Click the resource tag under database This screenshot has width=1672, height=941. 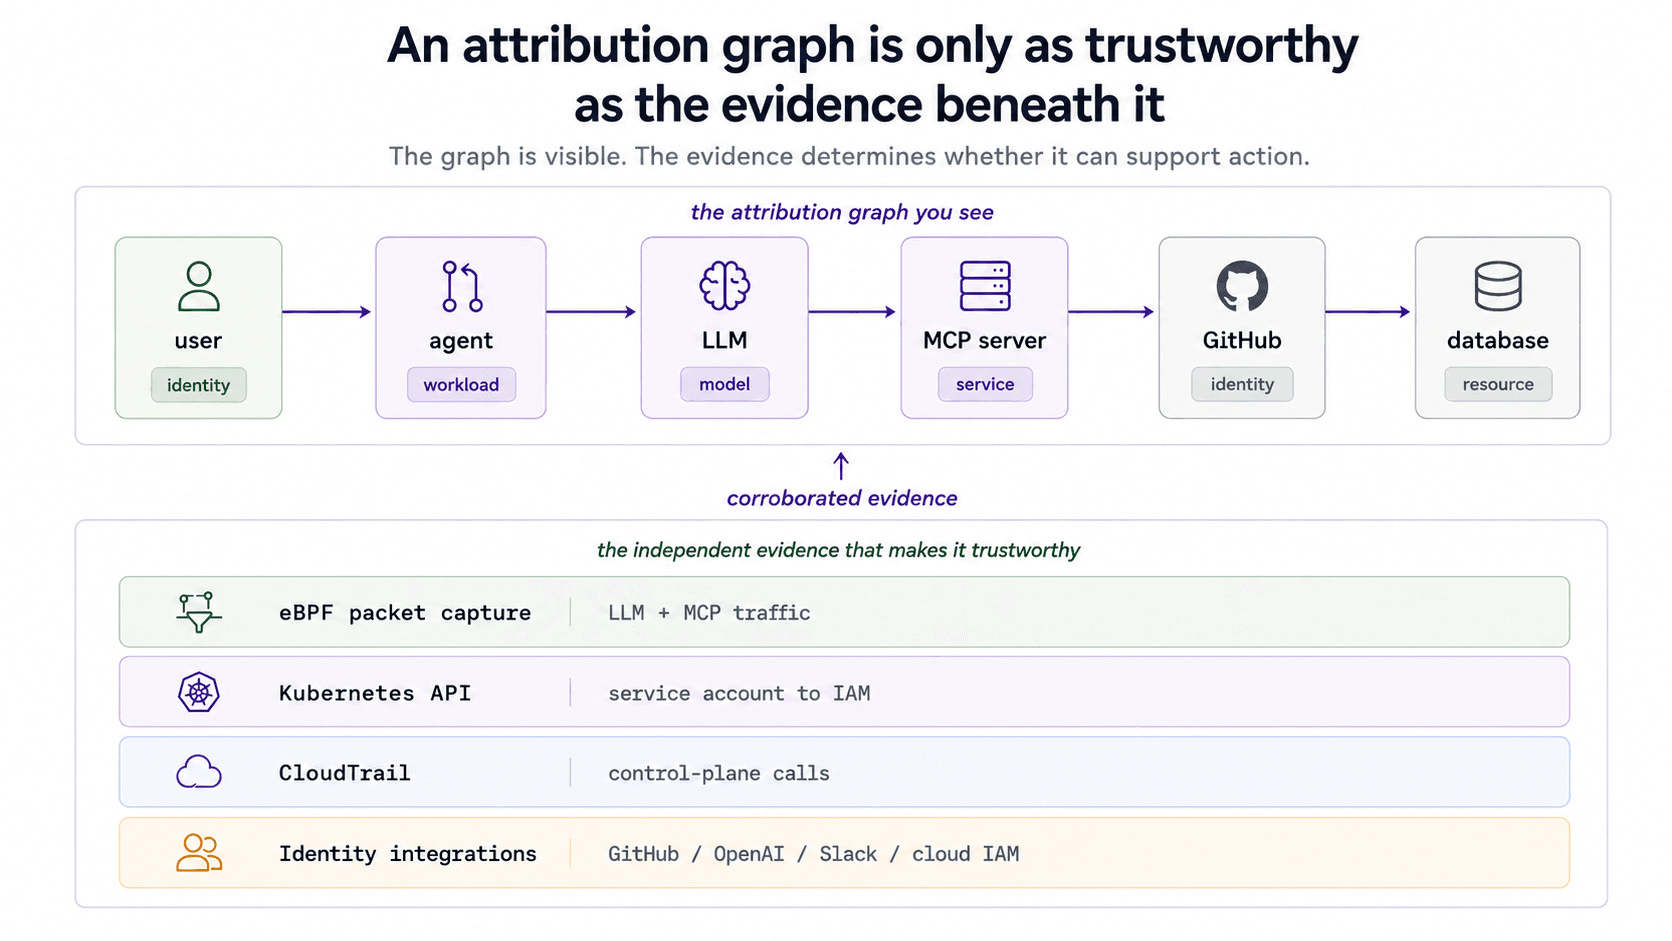[1498, 384]
